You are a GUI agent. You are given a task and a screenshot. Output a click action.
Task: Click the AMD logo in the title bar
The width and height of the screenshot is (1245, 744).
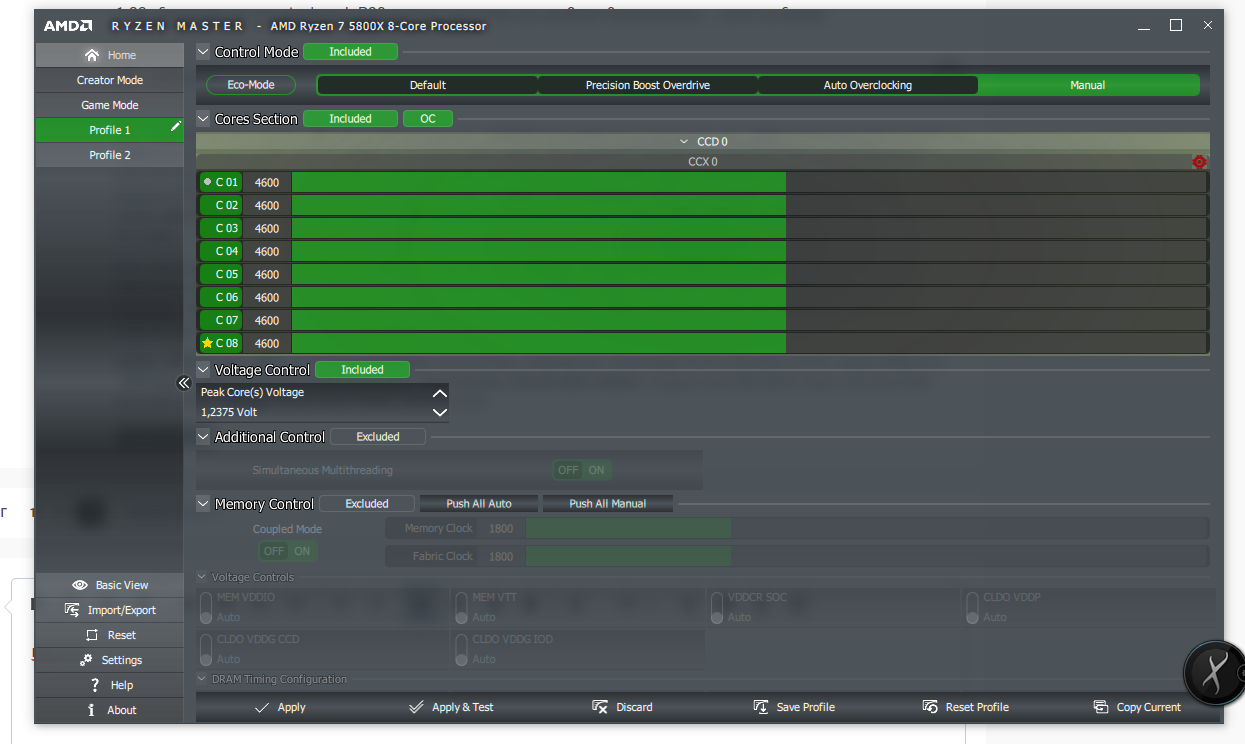[x=68, y=26]
